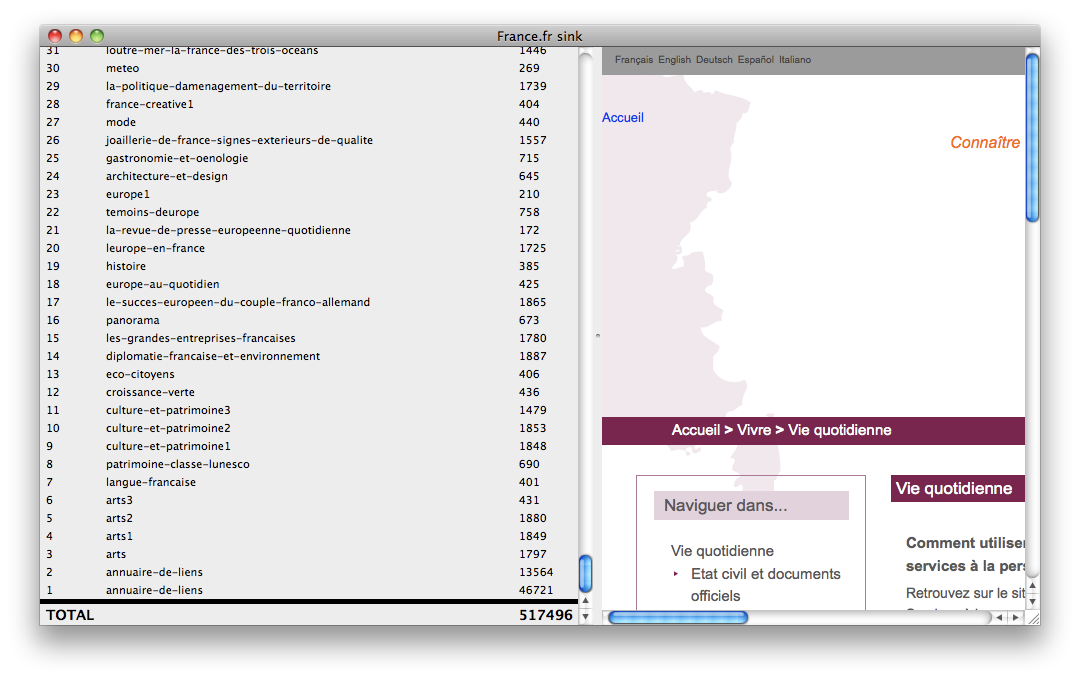The width and height of the screenshot is (1080, 680).
Task: Open Etat civil et documents officiels
Action: (765, 574)
